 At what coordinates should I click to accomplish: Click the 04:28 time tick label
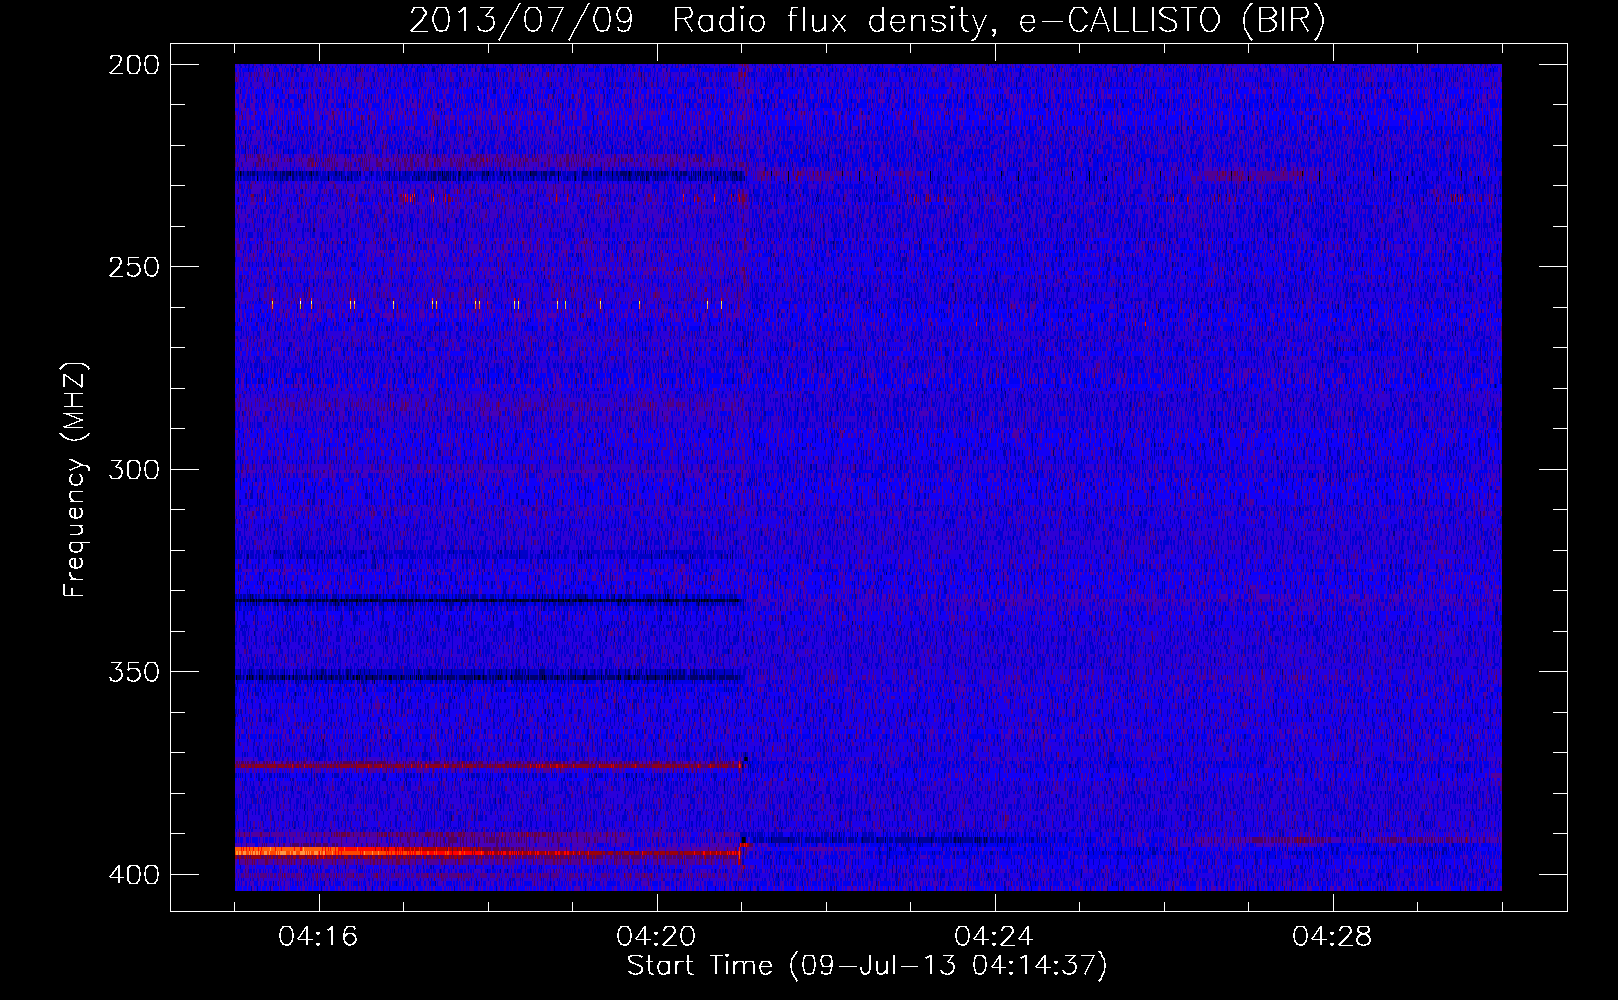click(1332, 937)
